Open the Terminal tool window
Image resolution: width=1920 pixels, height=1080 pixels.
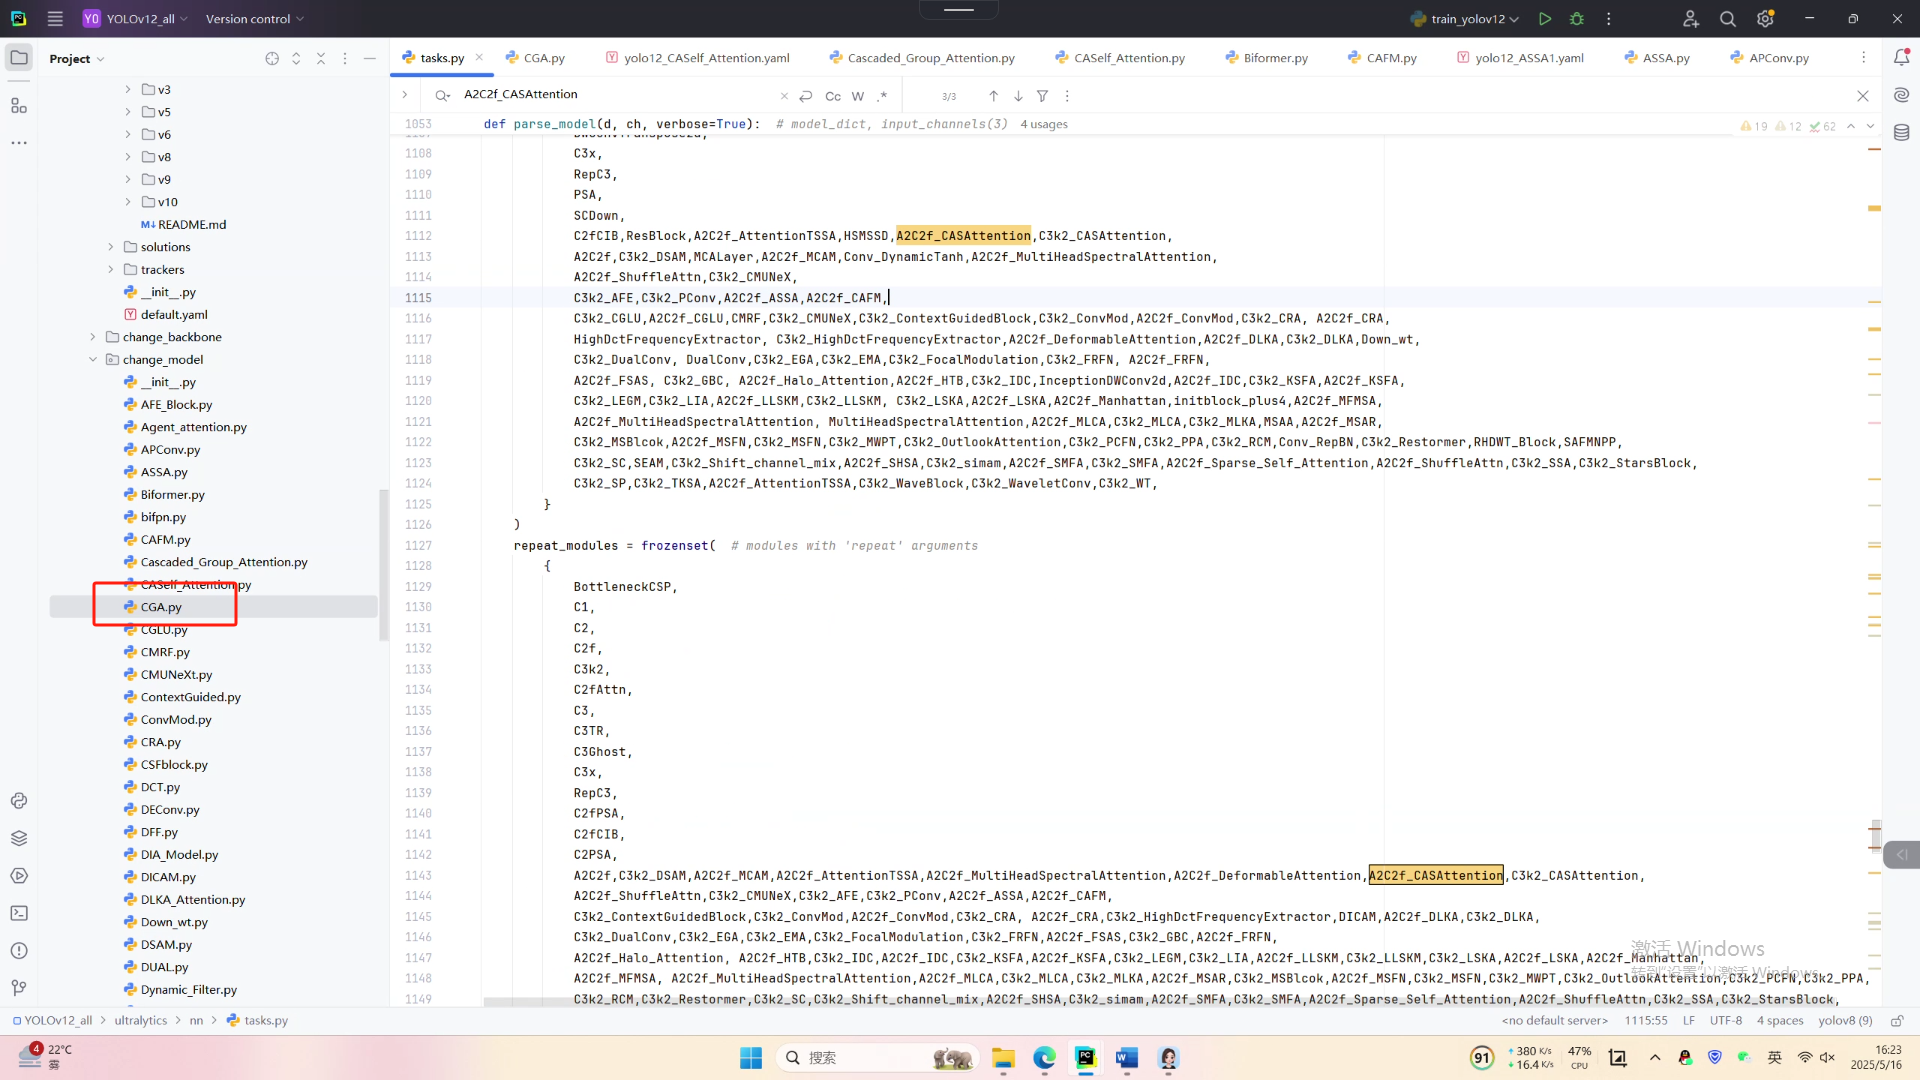19,913
